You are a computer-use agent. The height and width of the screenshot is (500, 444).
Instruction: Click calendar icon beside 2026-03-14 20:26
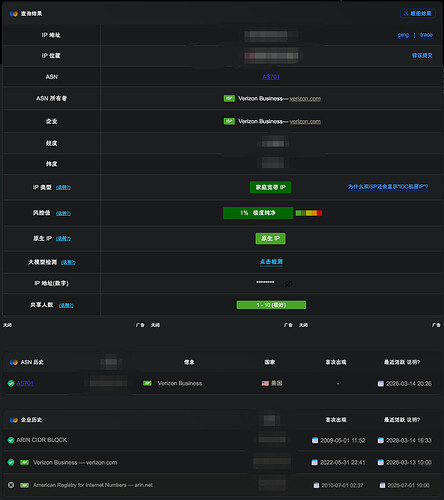380,384
